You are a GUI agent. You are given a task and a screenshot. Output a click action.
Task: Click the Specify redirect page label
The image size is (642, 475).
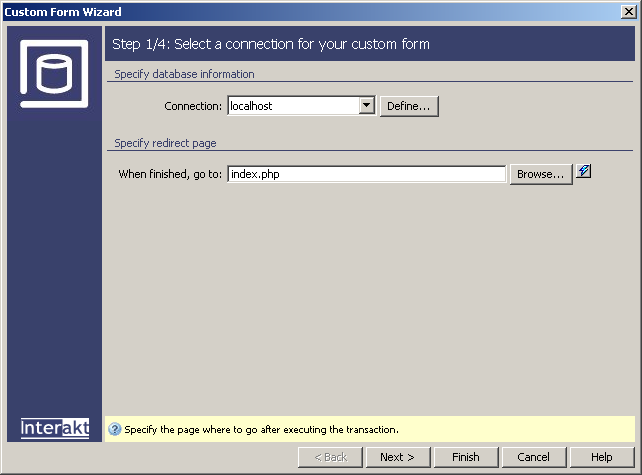click(165, 143)
